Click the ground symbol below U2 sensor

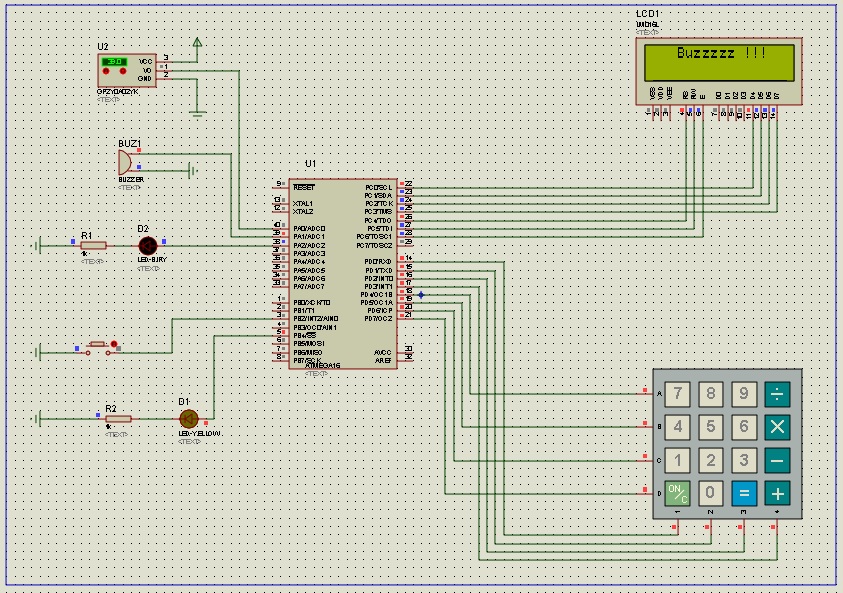[197, 114]
